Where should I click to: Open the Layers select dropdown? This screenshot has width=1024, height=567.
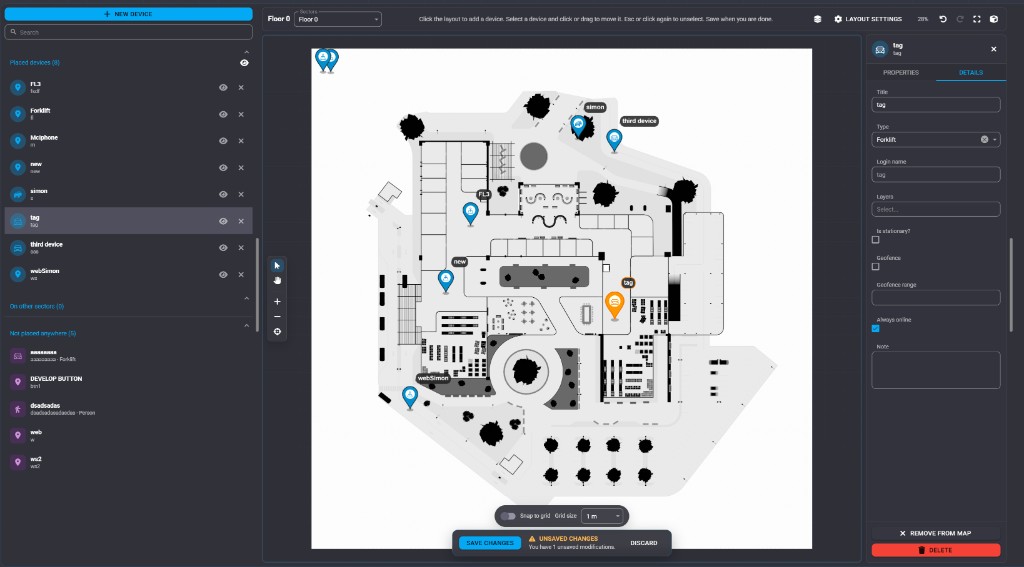tap(936, 209)
